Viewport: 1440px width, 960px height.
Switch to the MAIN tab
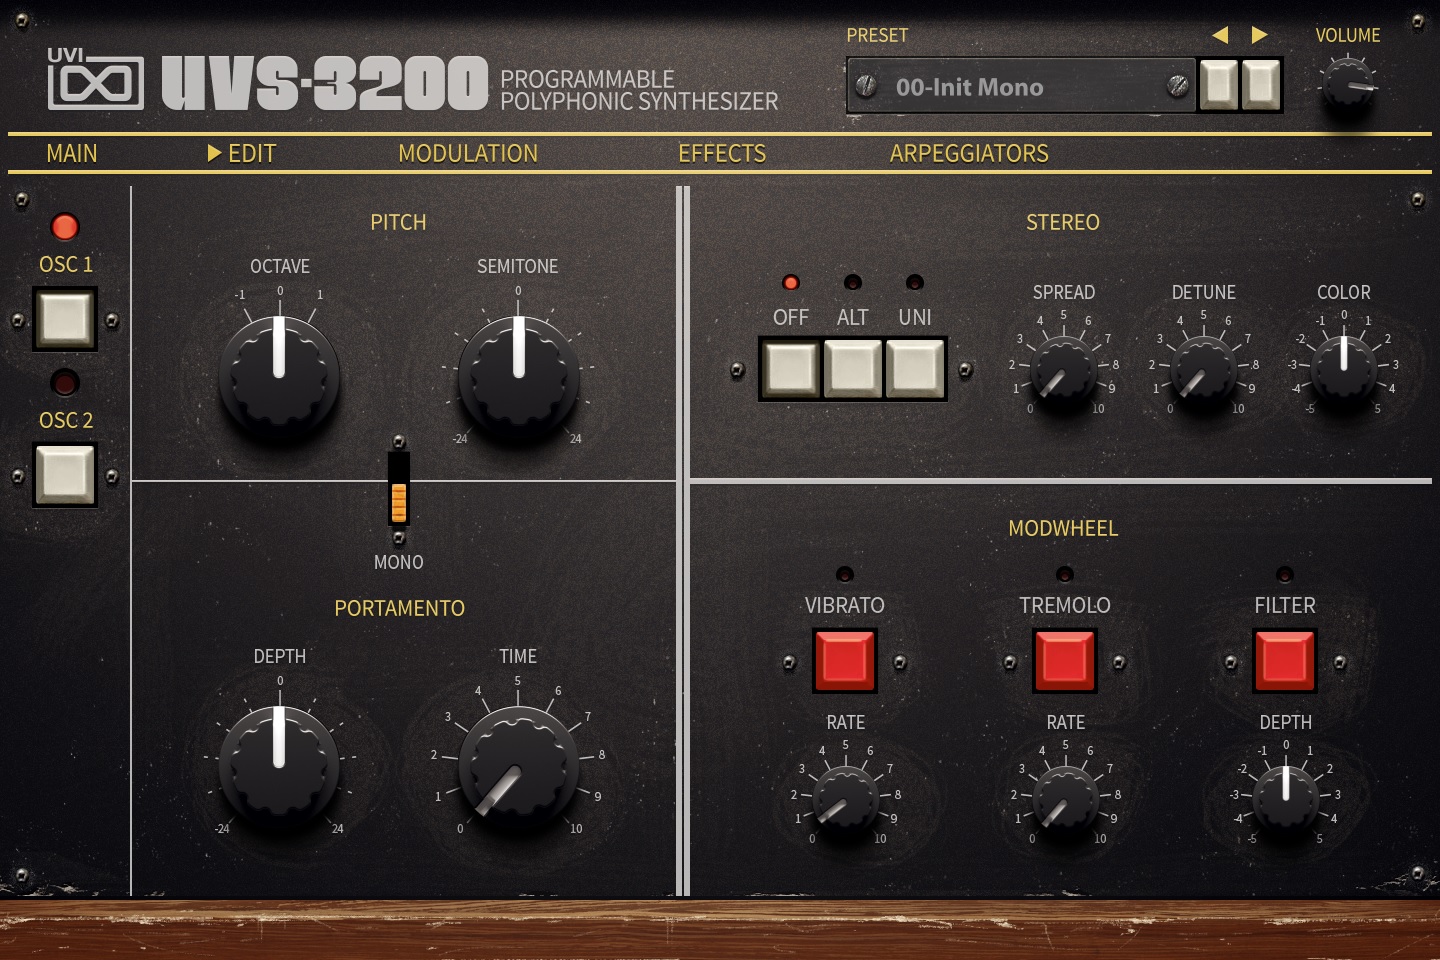pos(72,153)
